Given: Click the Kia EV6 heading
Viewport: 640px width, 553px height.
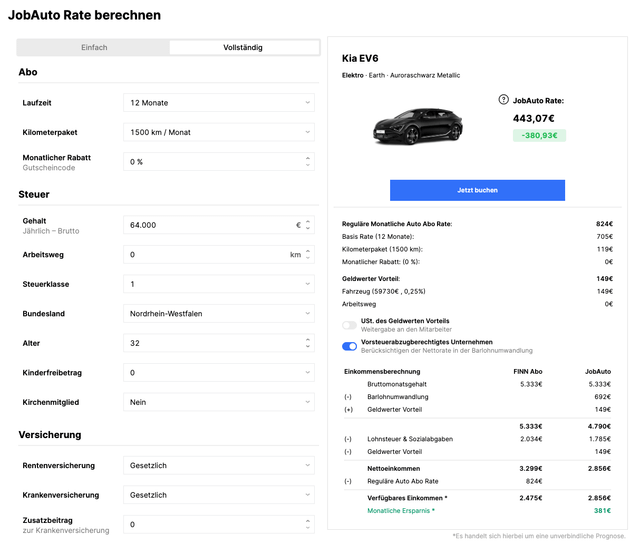Looking at the screenshot, I should point(360,58).
